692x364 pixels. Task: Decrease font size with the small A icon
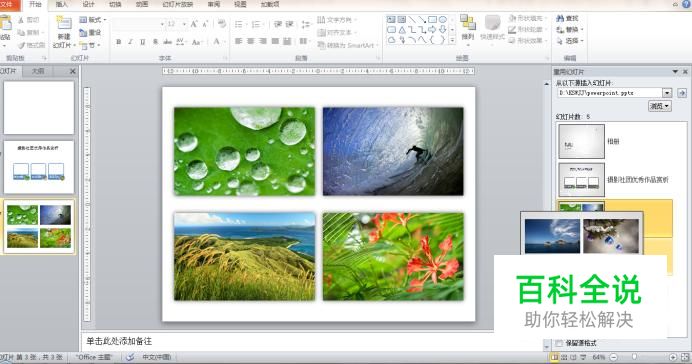tap(205, 24)
